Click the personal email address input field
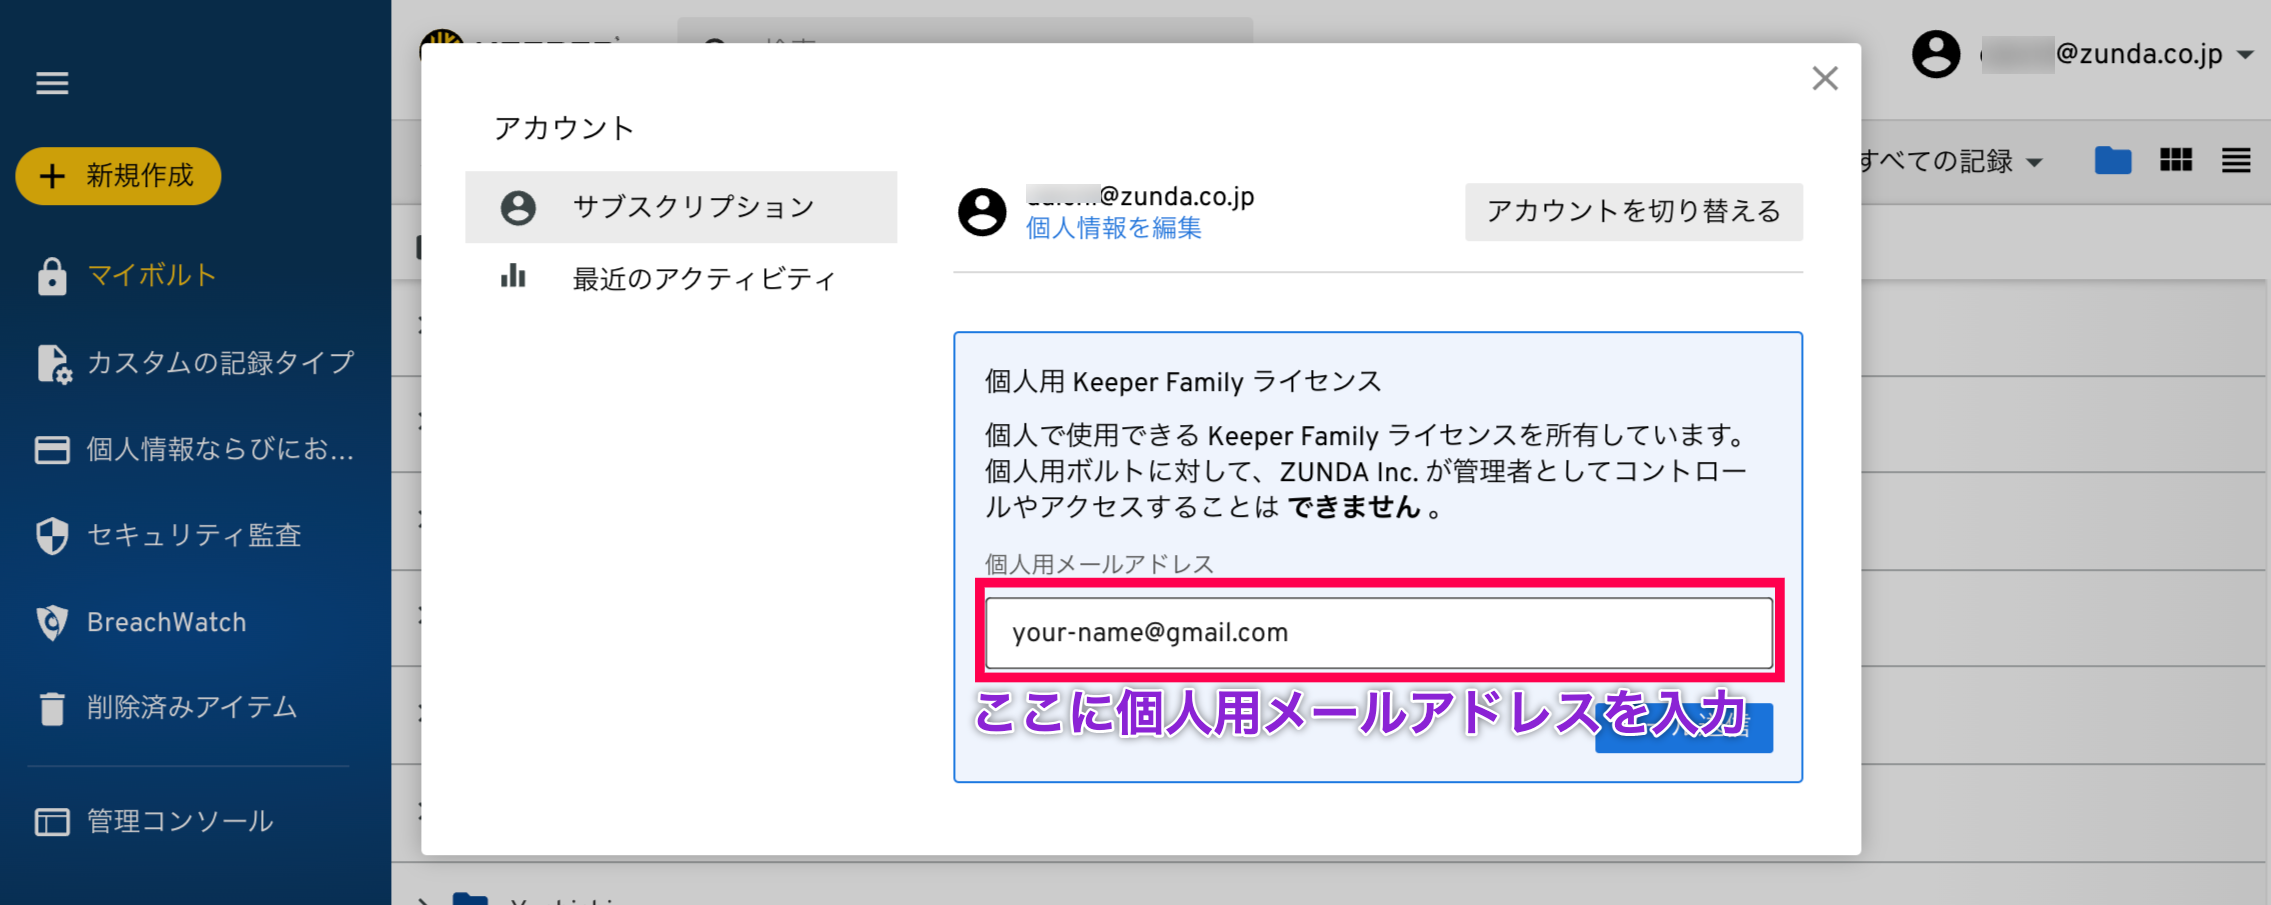The image size is (2271, 905). coord(1379,632)
